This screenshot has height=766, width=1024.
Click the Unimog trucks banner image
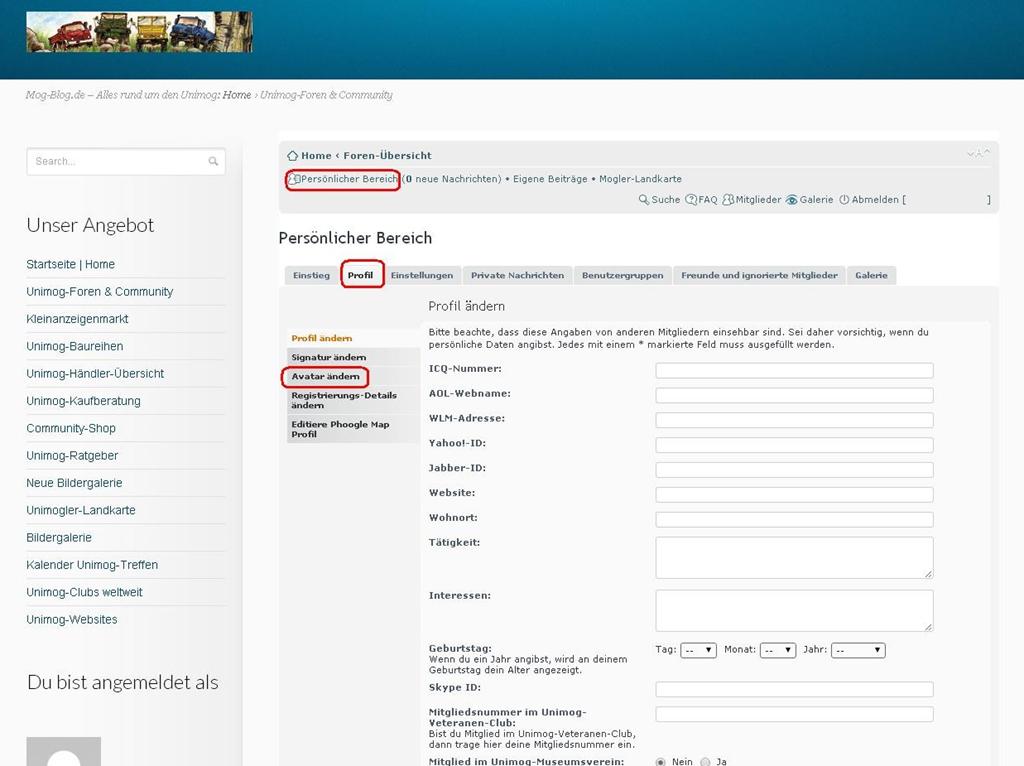pos(139,32)
